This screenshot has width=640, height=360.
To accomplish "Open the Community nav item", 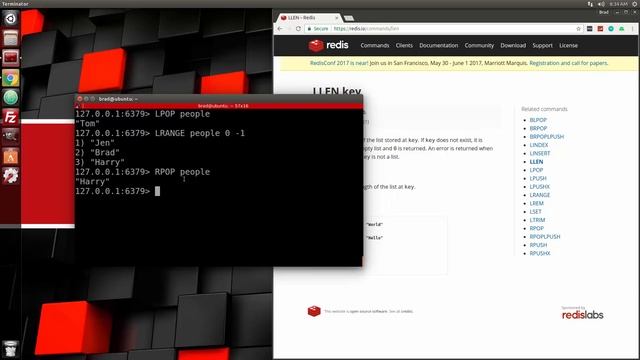I will pyautogui.click(x=479, y=45).
